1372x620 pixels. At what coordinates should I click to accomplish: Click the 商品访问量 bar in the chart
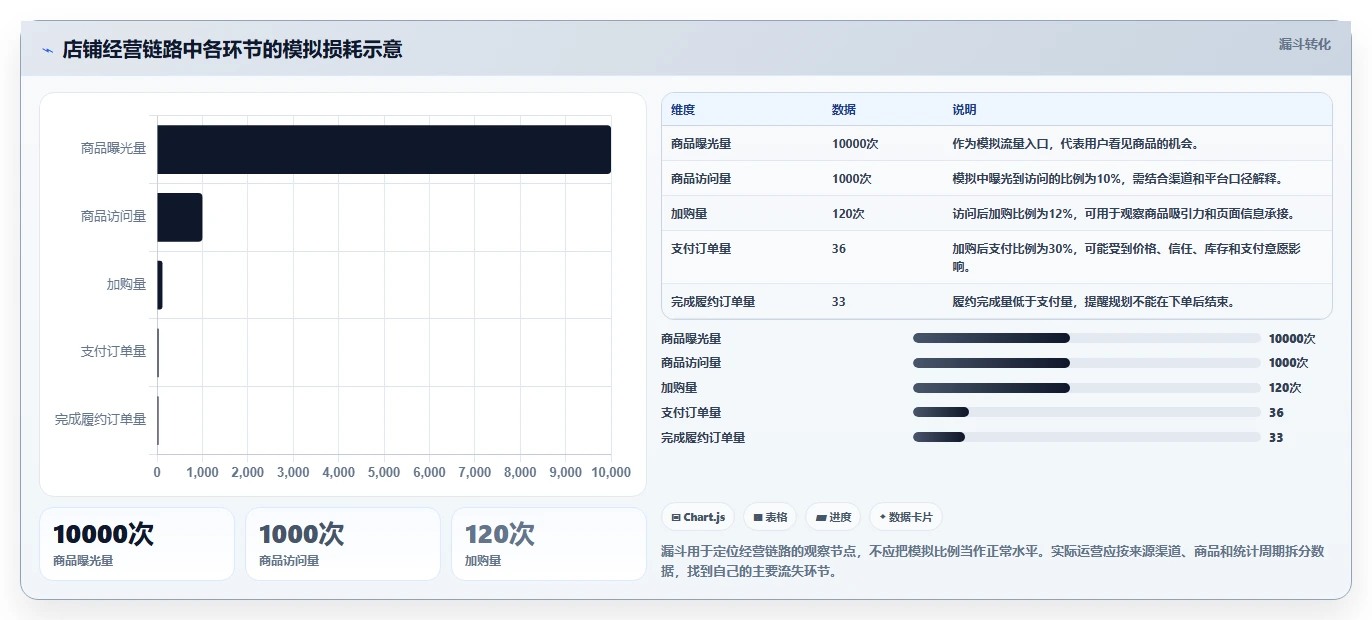coord(180,217)
